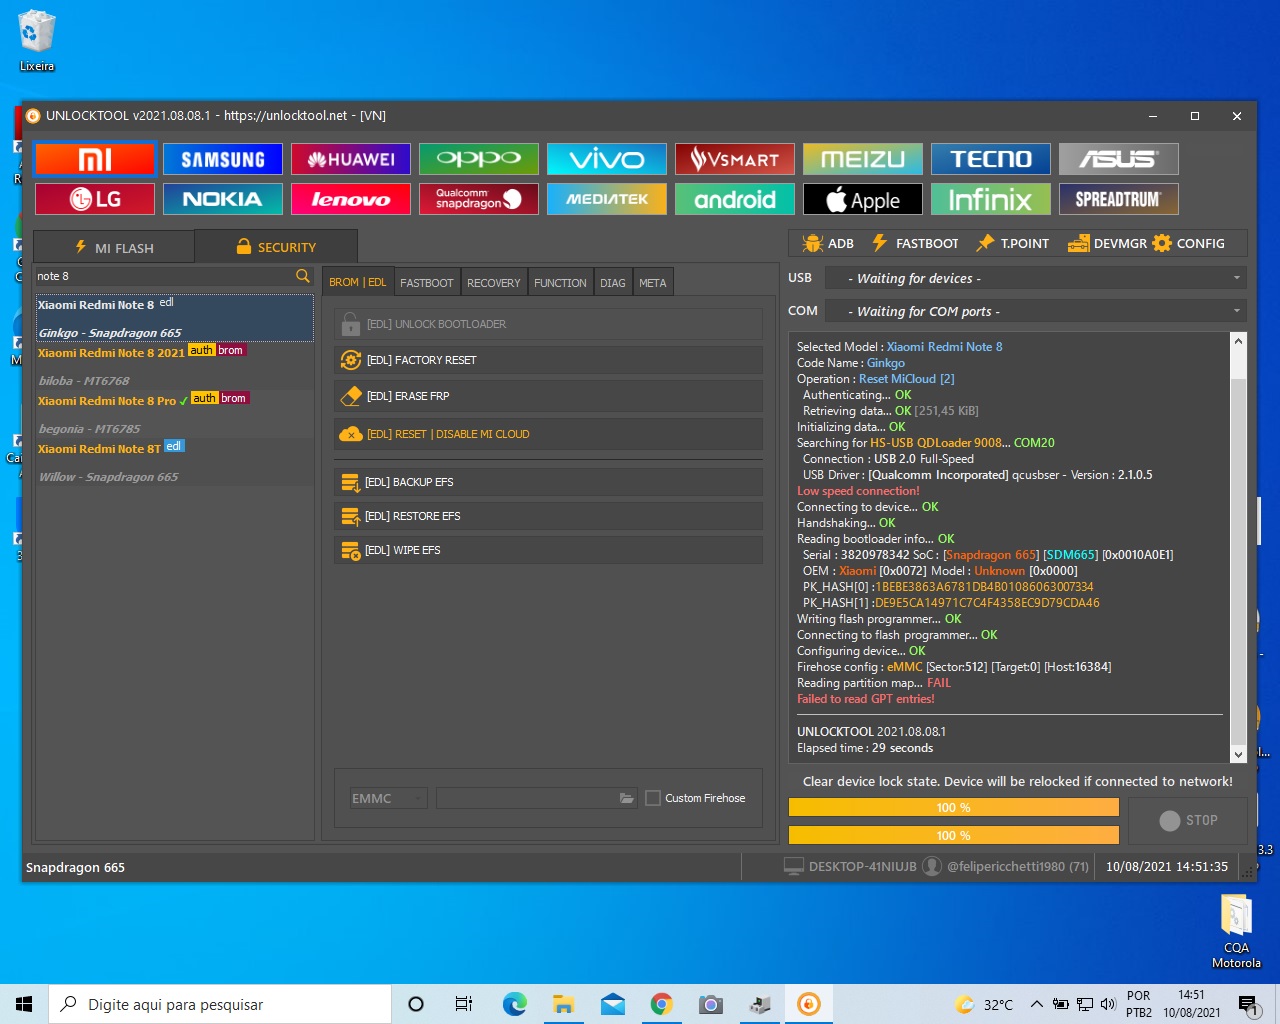Click the lower 100% progress bar
Viewport: 1280px width, 1024px height.
[x=954, y=835]
